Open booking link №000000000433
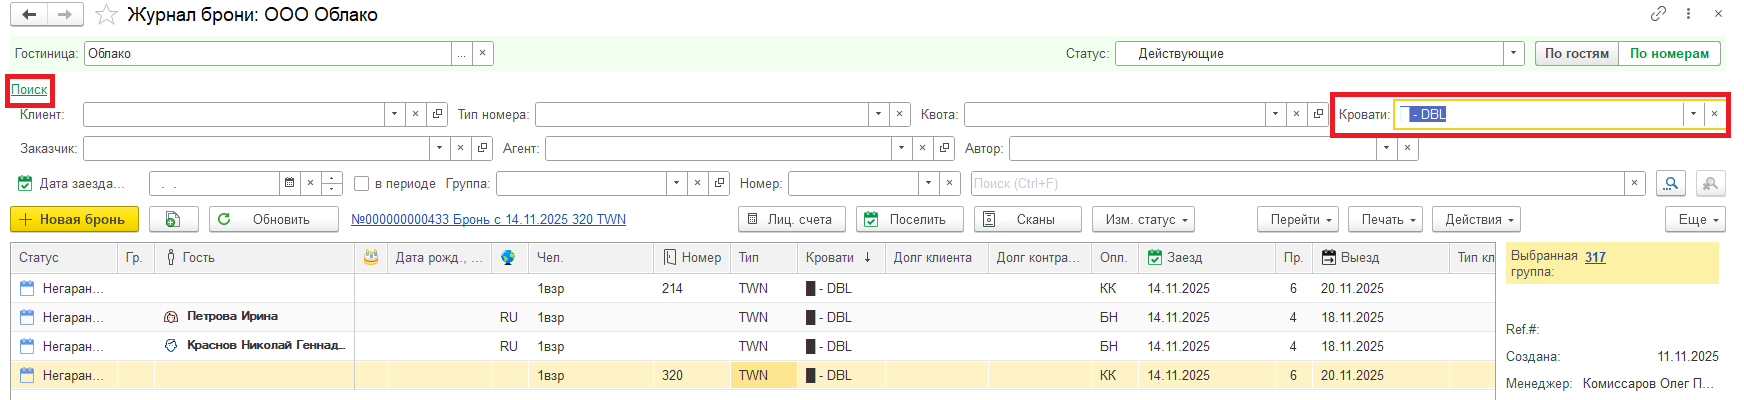 [488, 219]
